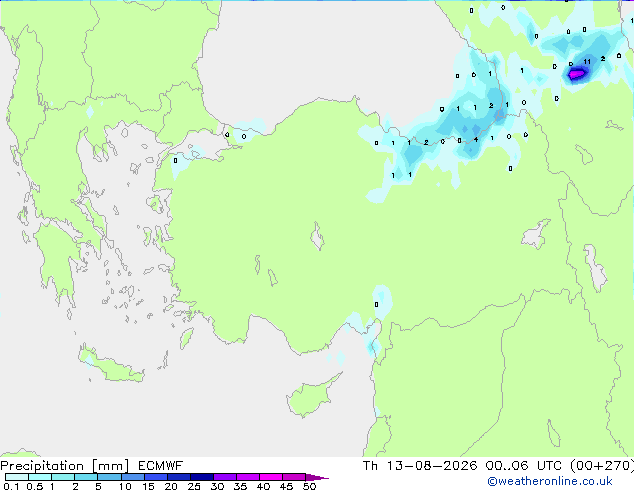Select the 25–30 mm dark navy legend box
The image size is (634, 490).
(201, 477)
